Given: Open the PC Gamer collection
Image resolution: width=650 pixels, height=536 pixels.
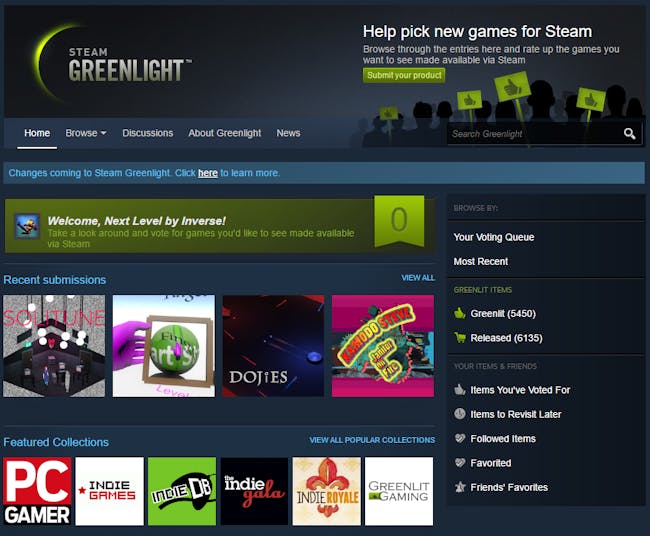Looking at the screenshot, I should (37, 491).
